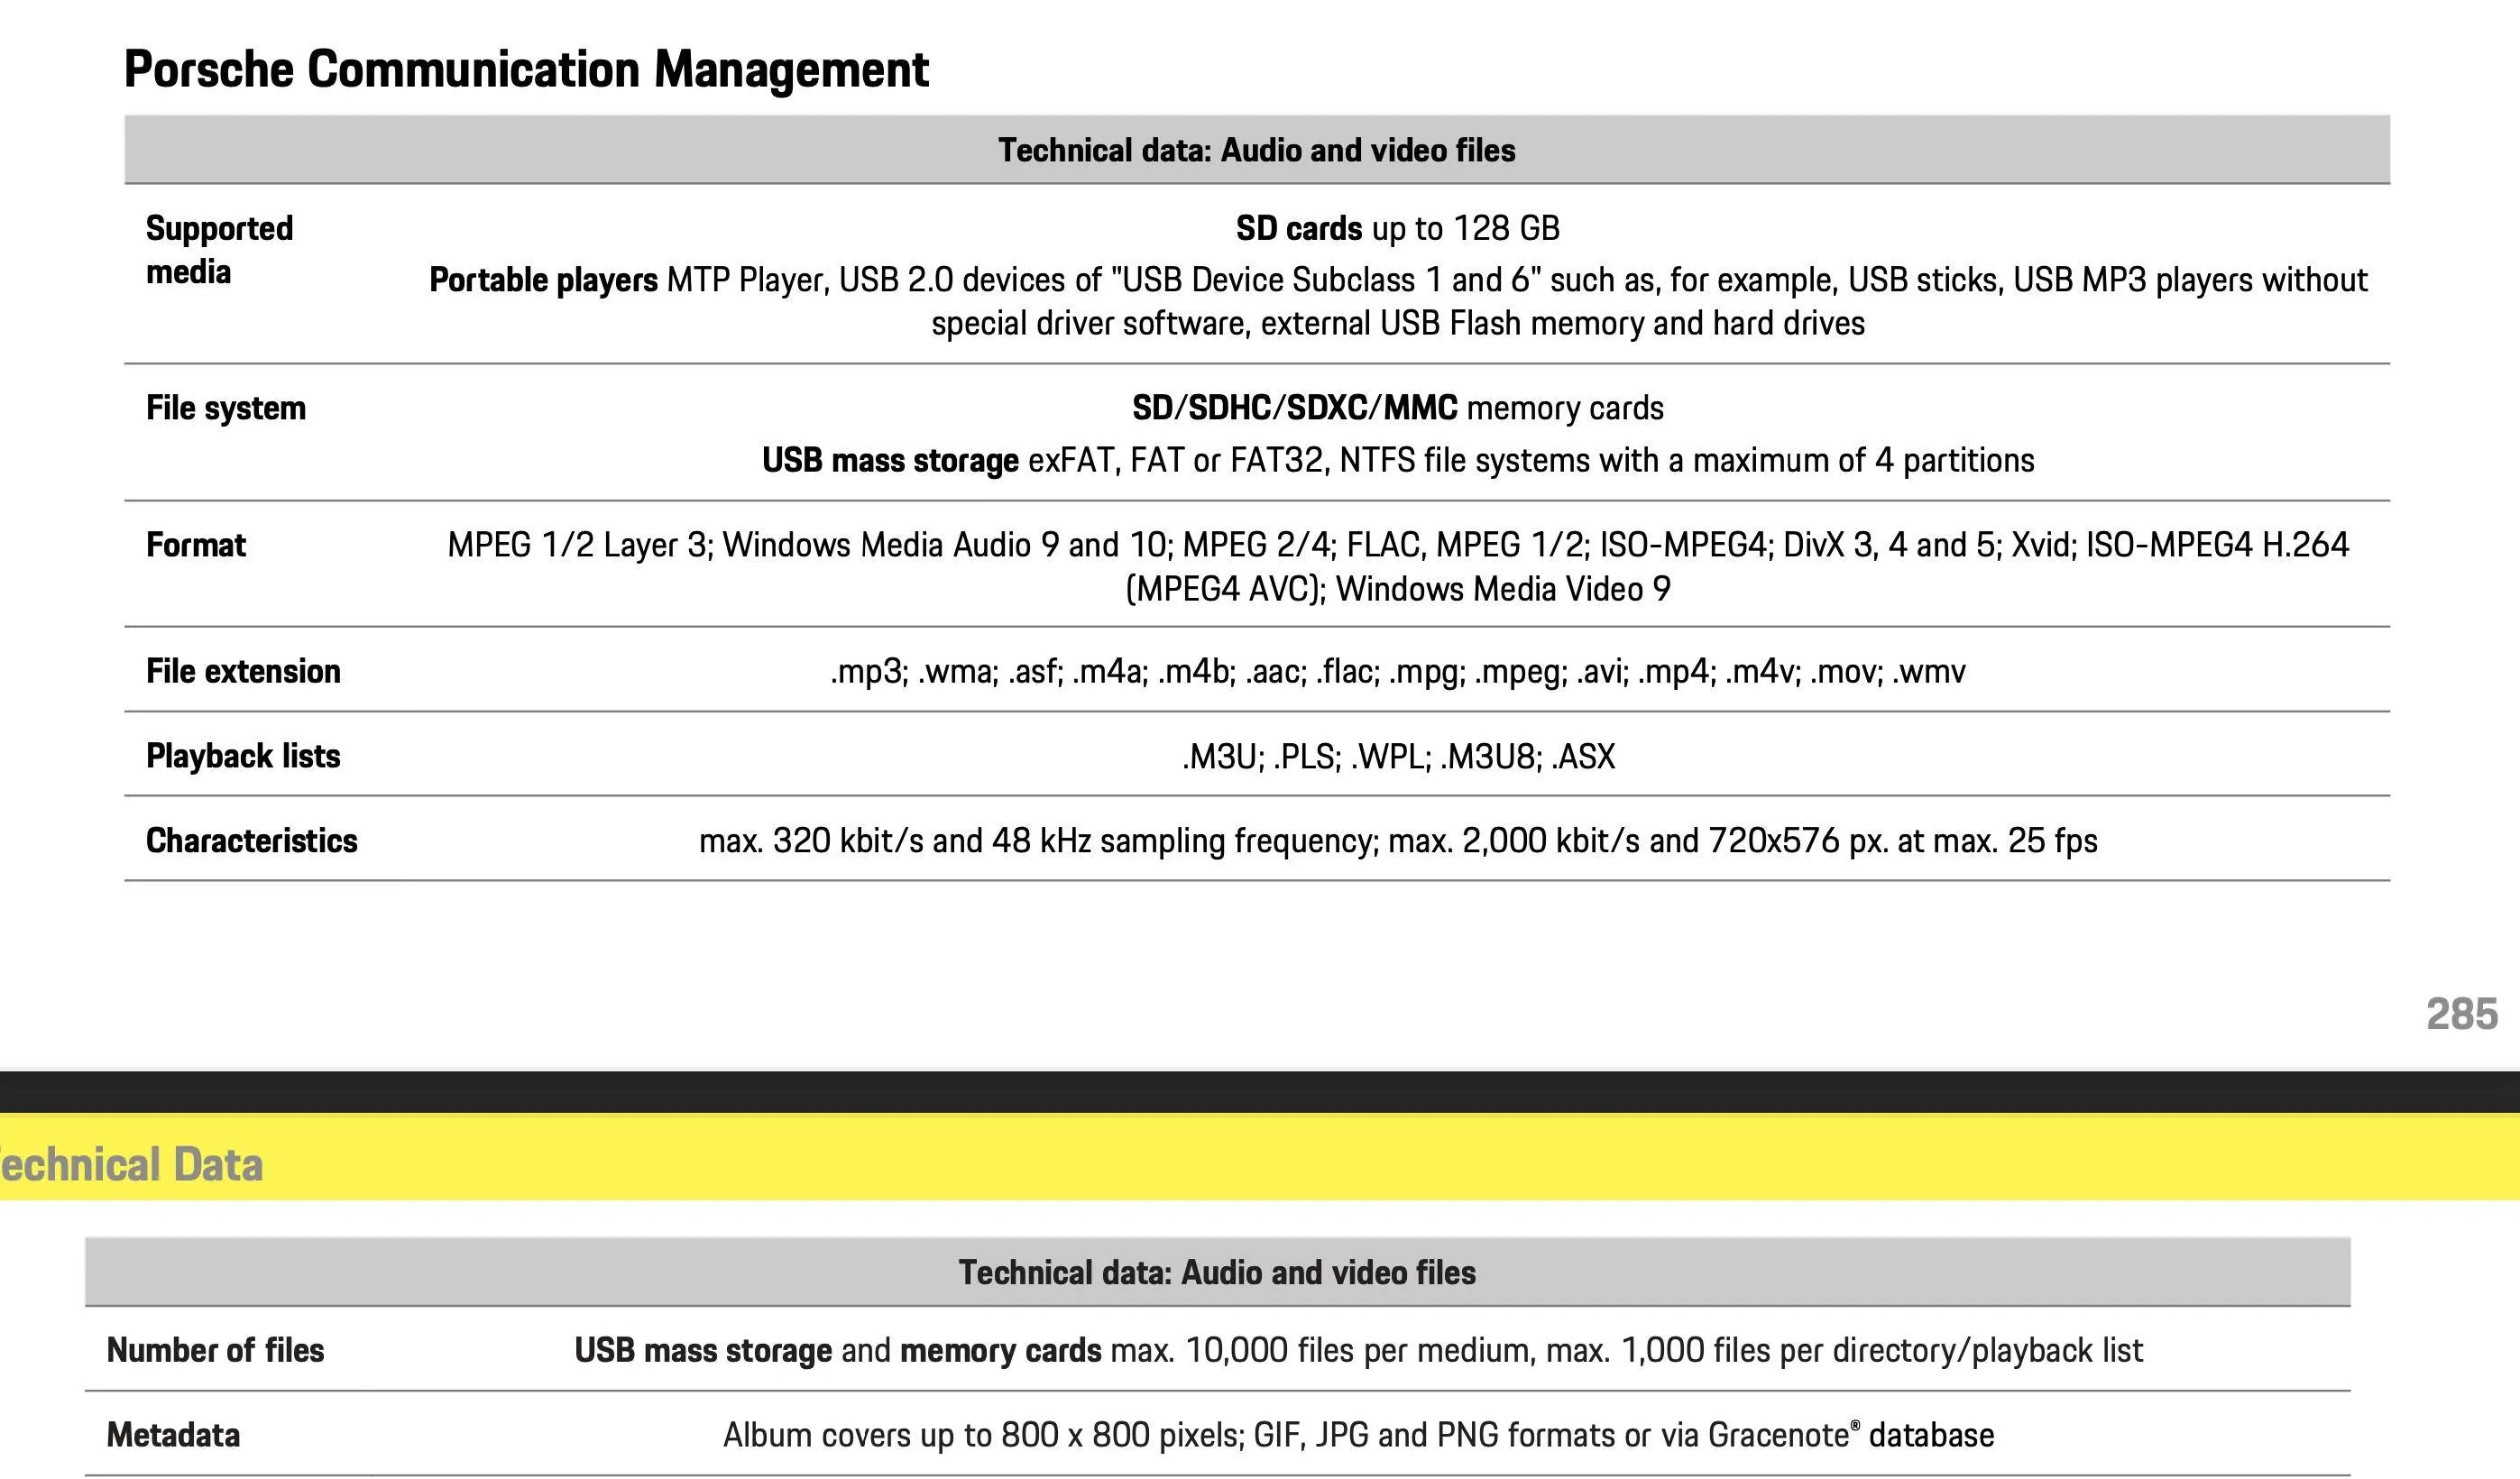2520x1479 pixels.
Task: Click the 'SD/SDHC/SDXC/MMC memory cards' text
Action: (x=1398, y=408)
